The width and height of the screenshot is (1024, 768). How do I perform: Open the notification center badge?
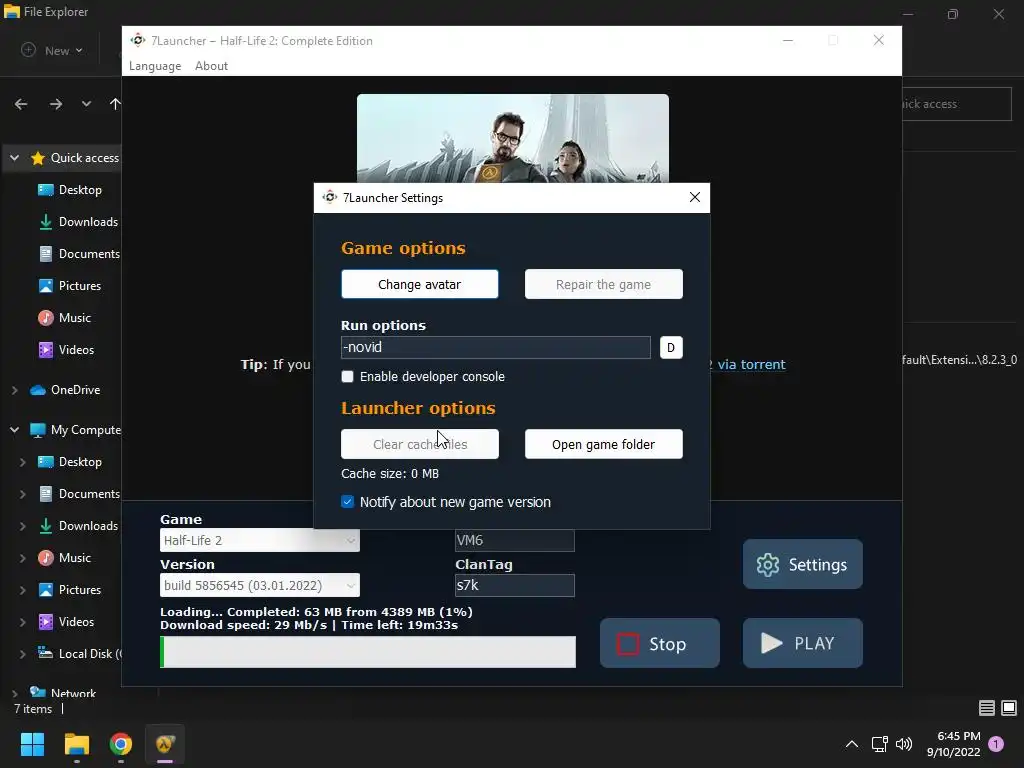click(x=996, y=744)
